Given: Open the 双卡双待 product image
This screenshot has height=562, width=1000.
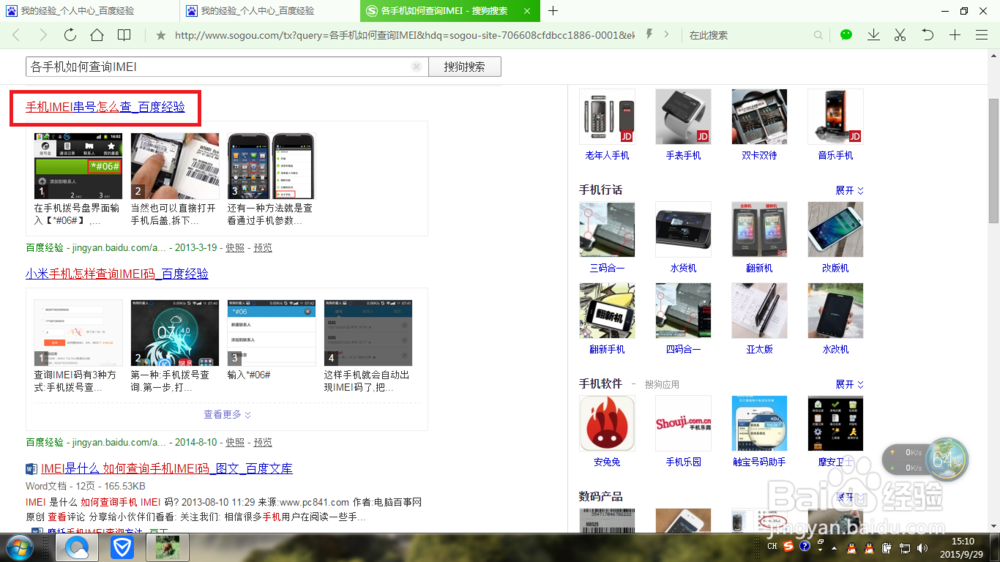Looking at the screenshot, I should tap(759, 116).
